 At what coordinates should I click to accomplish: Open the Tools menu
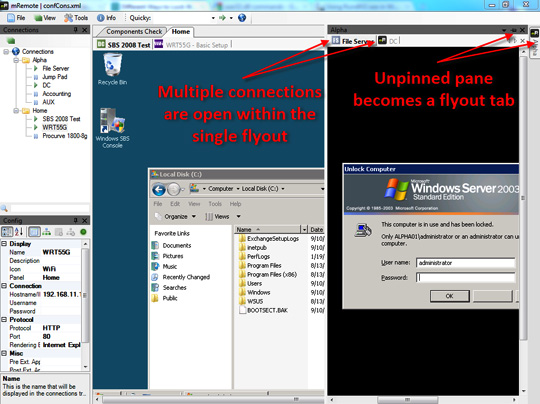76,18
